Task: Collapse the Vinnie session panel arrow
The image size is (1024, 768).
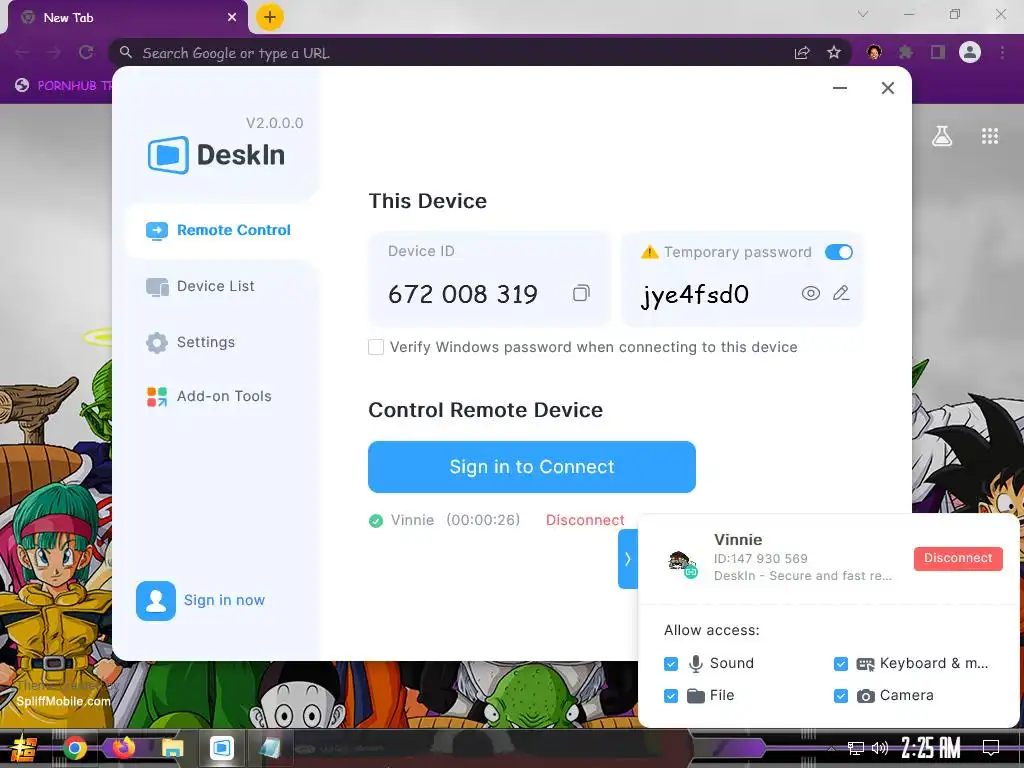Action: (x=628, y=559)
